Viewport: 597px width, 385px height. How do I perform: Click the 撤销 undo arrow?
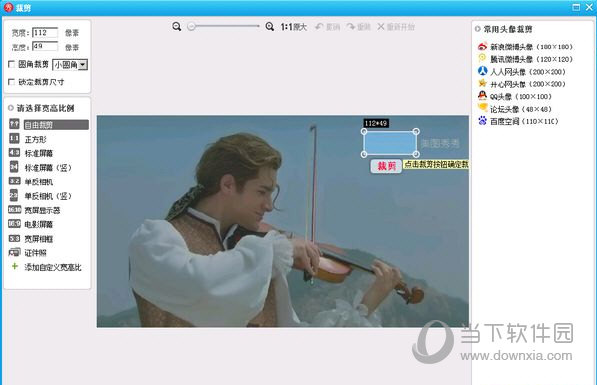pyautogui.click(x=327, y=27)
